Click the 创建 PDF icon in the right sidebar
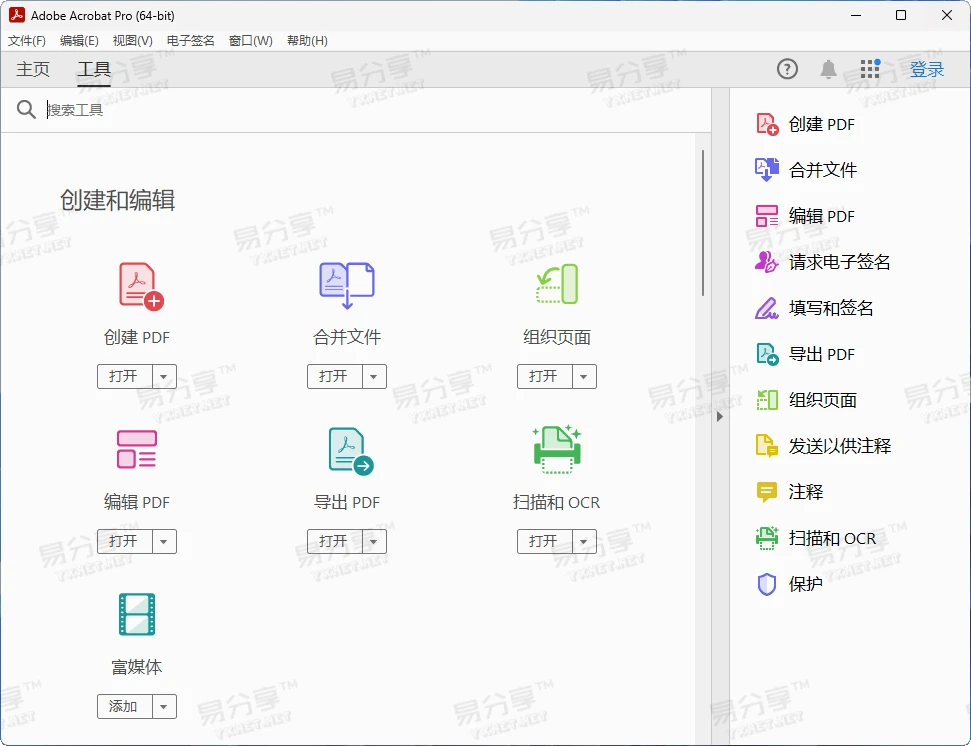The width and height of the screenshot is (971, 746). tap(767, 124)
